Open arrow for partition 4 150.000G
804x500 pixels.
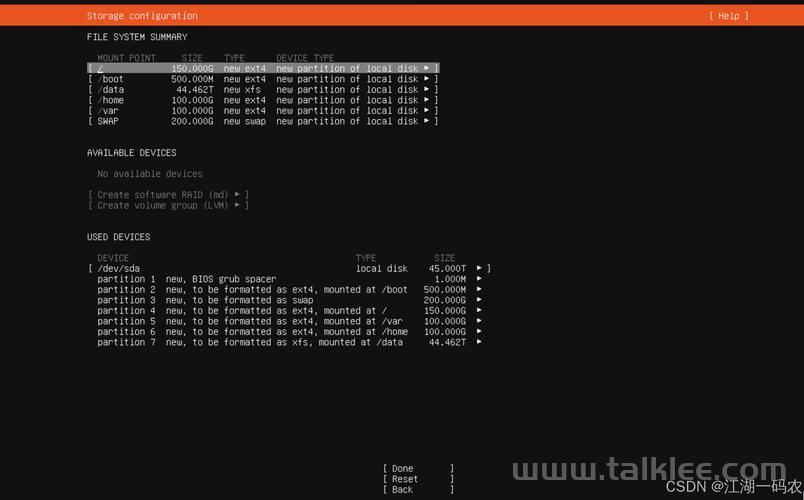pos(479,310)
